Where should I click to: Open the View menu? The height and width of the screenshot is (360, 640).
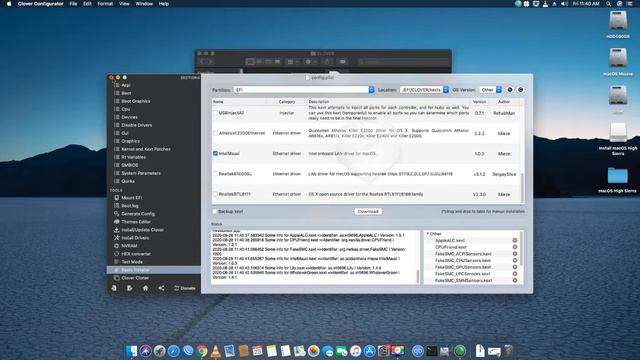(124, 4)
